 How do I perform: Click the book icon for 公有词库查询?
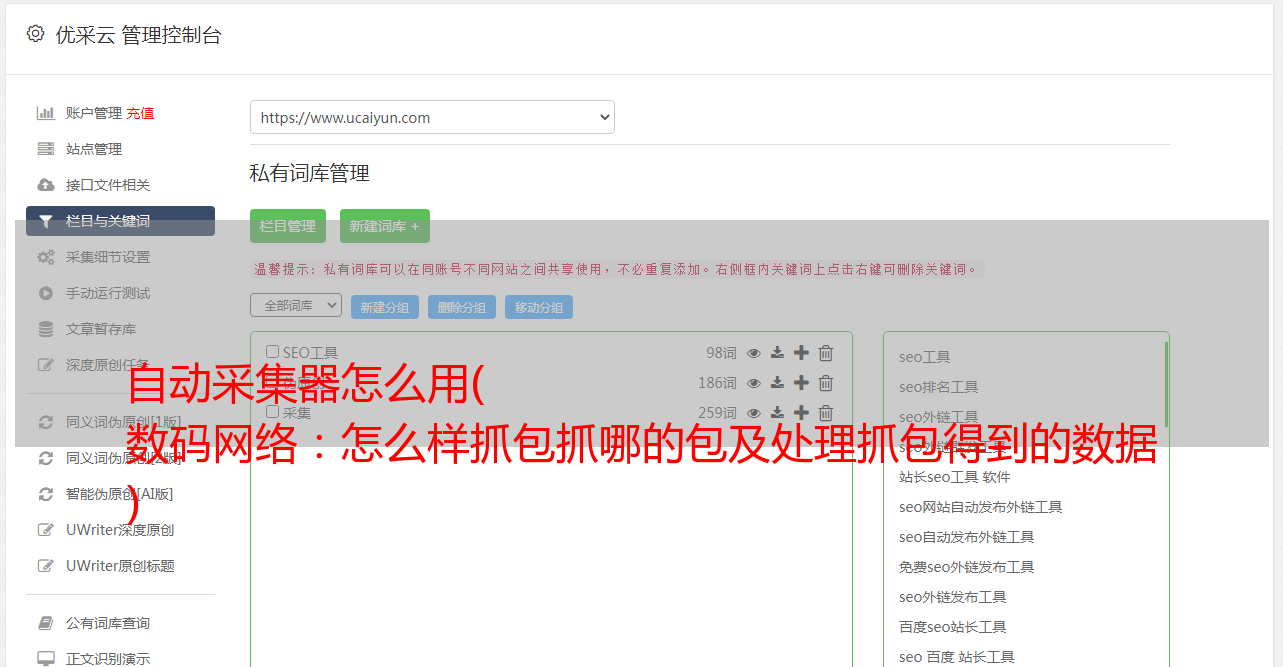click(x=45, y=623)
